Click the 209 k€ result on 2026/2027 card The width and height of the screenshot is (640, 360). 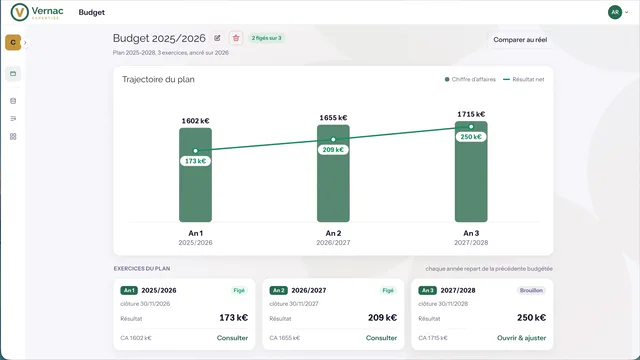click(x=382, y=318)
